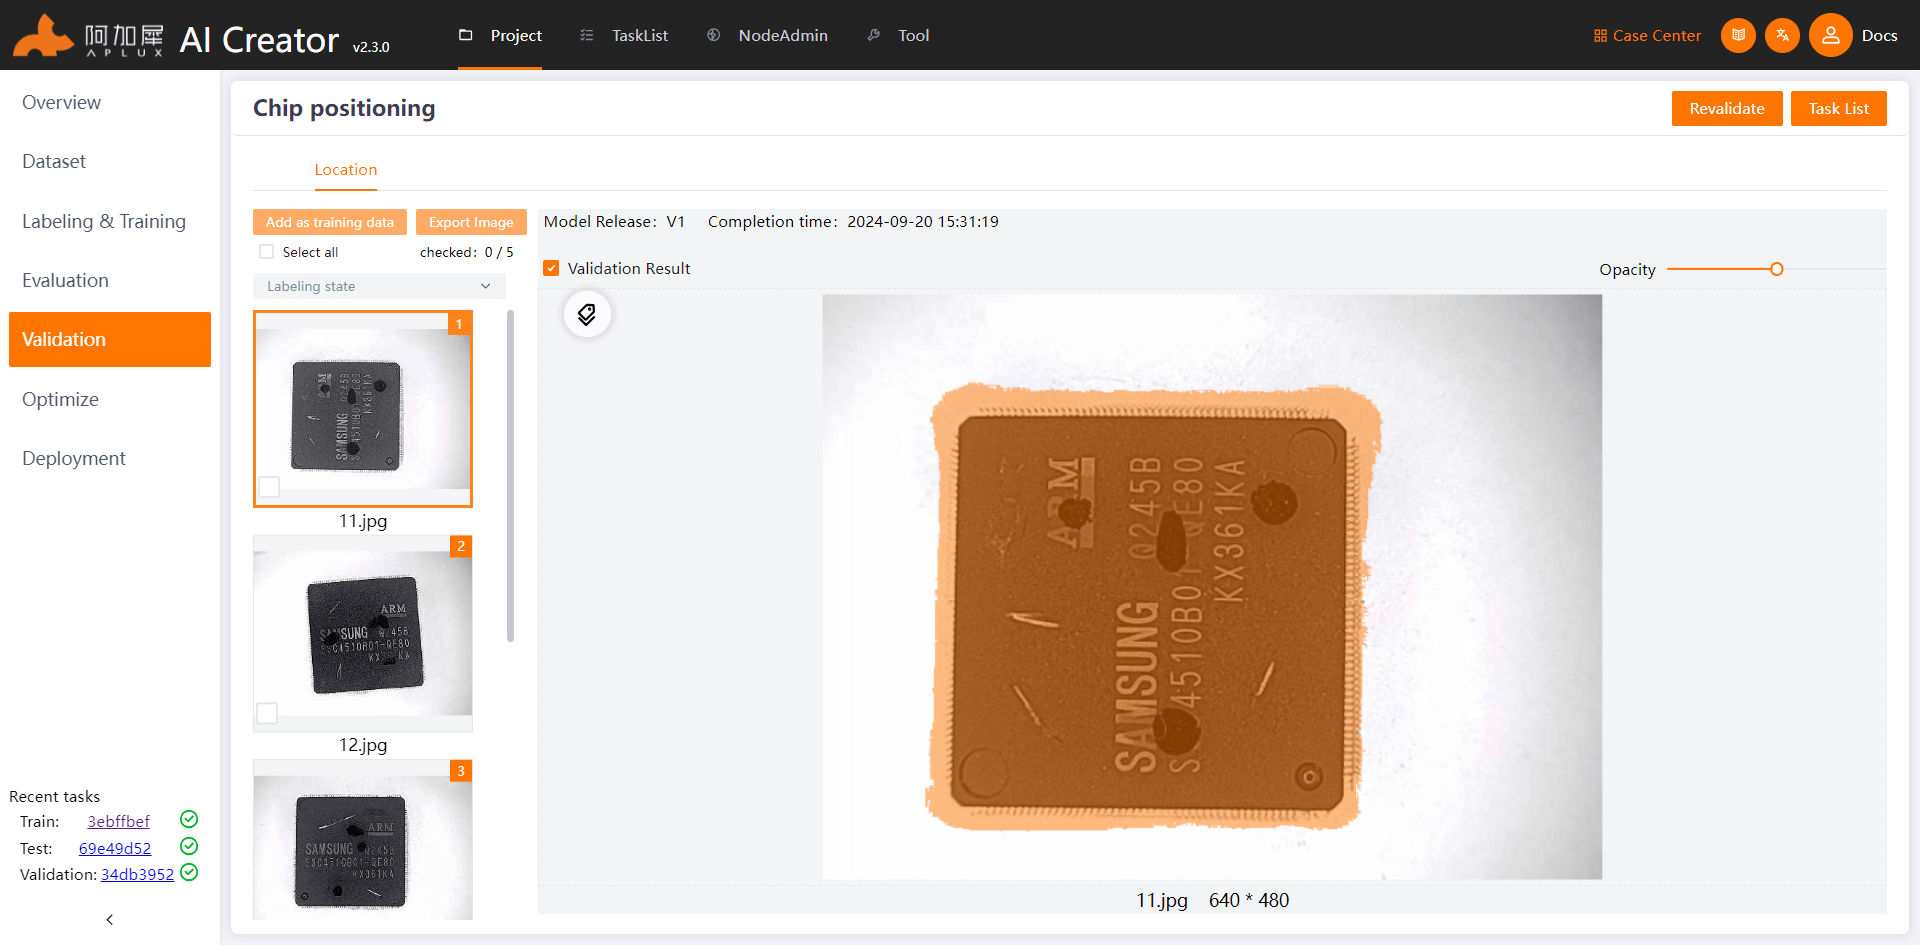Image resolution: width=1920 pixels, height=945 pixels.
Task: Click the language translate icon
Action: click(1782, 35)
